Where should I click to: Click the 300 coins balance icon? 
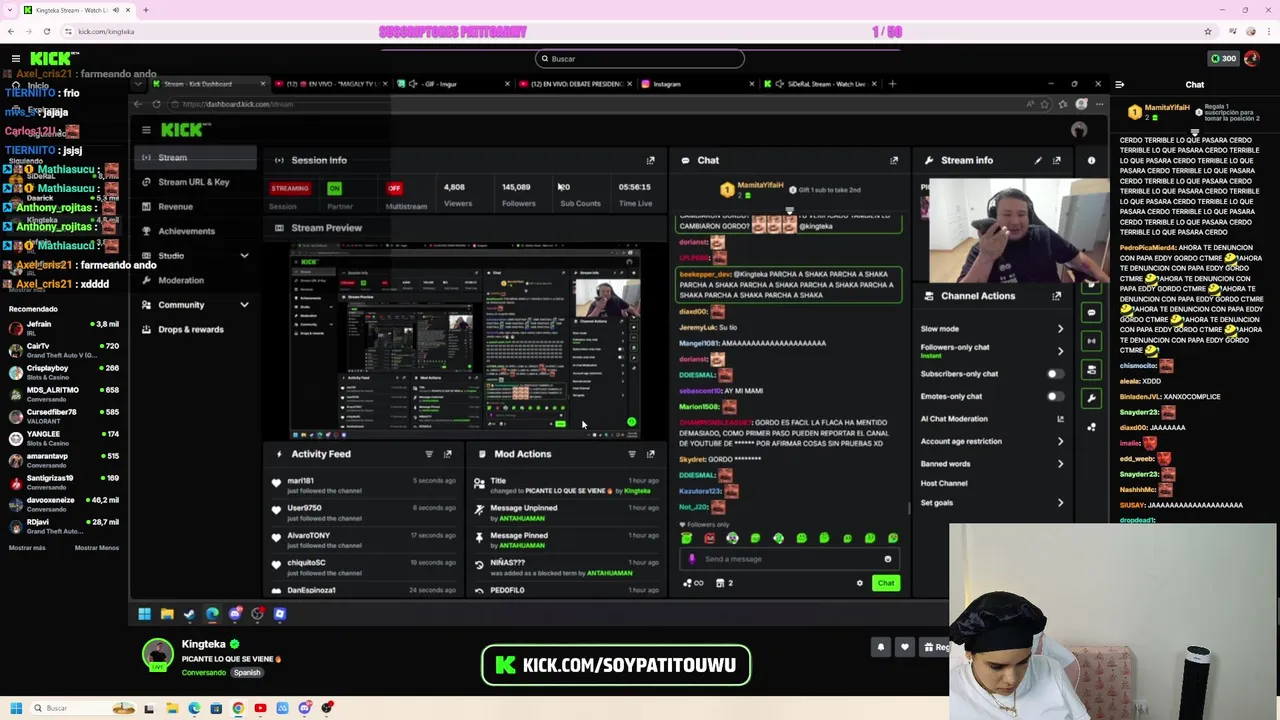click(1224, 58)
